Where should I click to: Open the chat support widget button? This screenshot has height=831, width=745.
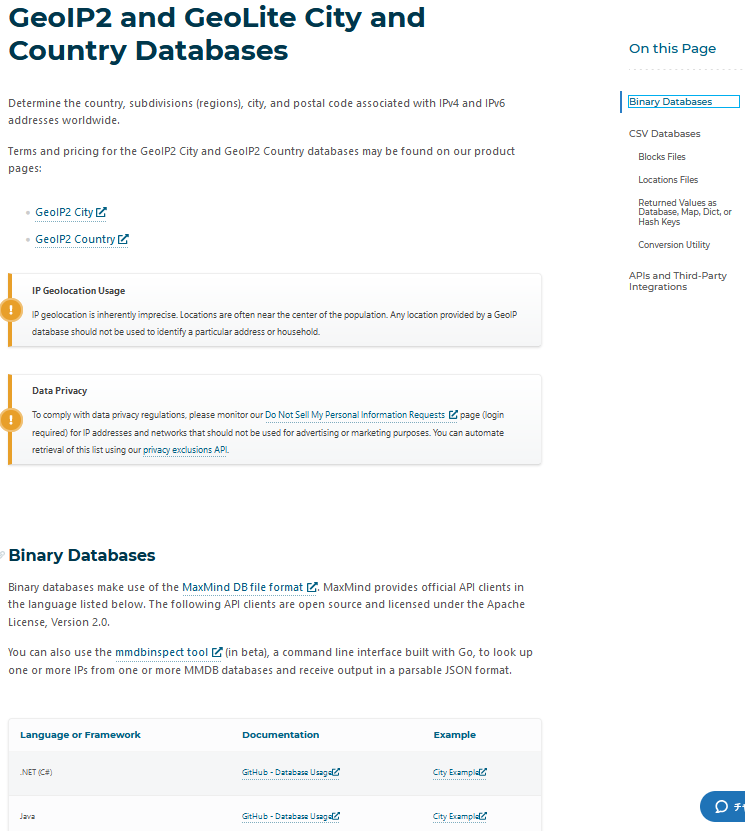723,807
